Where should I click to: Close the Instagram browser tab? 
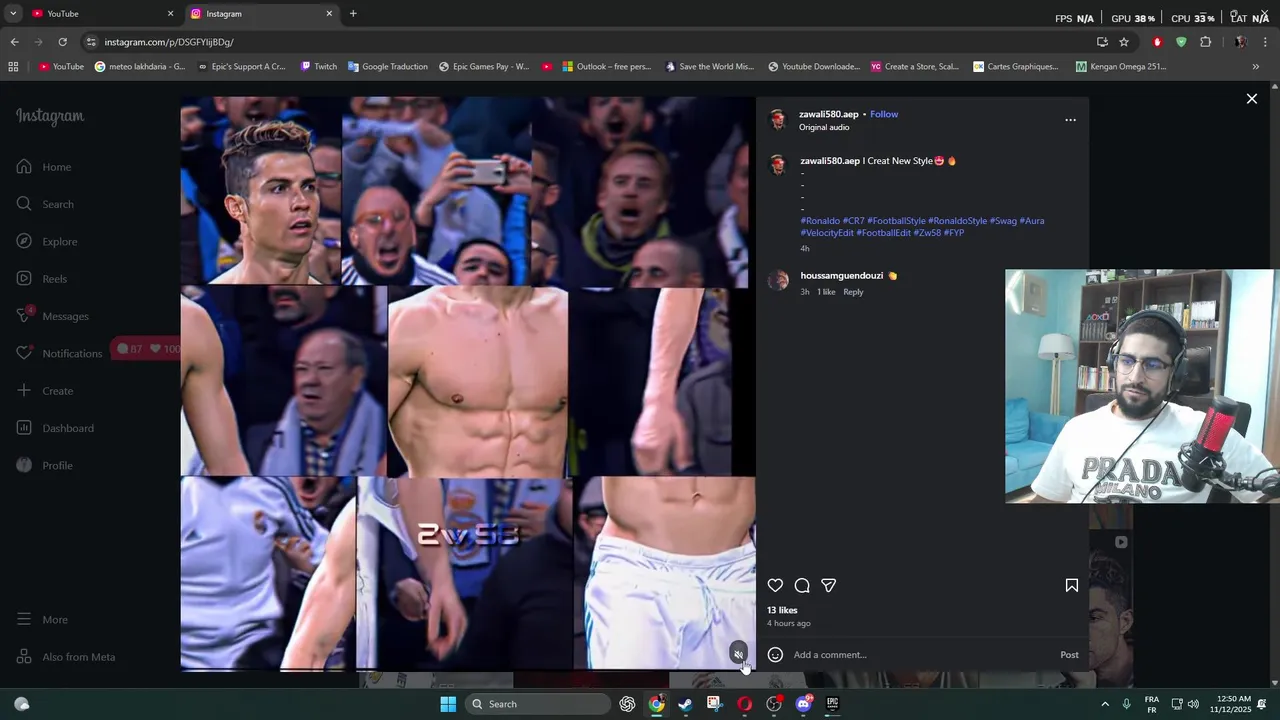(x=329, y=14)
